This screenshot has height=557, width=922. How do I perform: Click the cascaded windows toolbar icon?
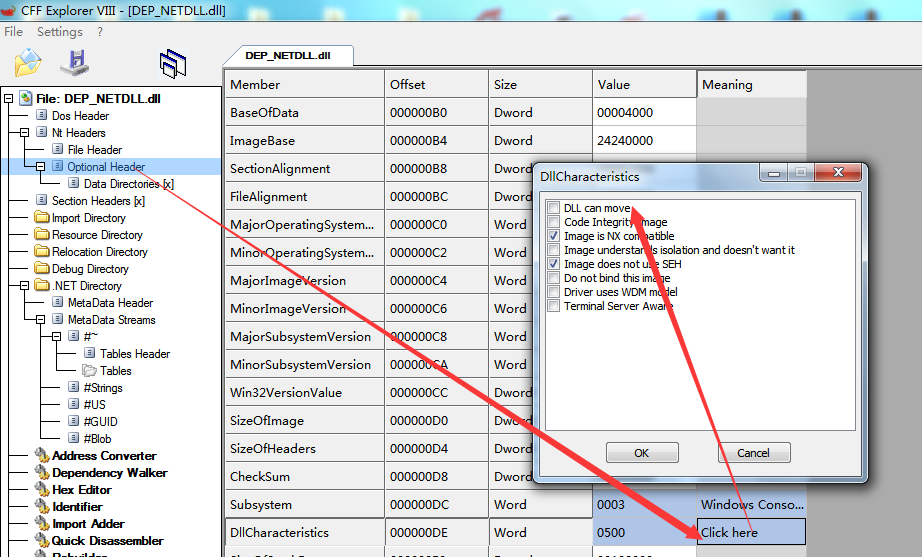click(173, 64)
